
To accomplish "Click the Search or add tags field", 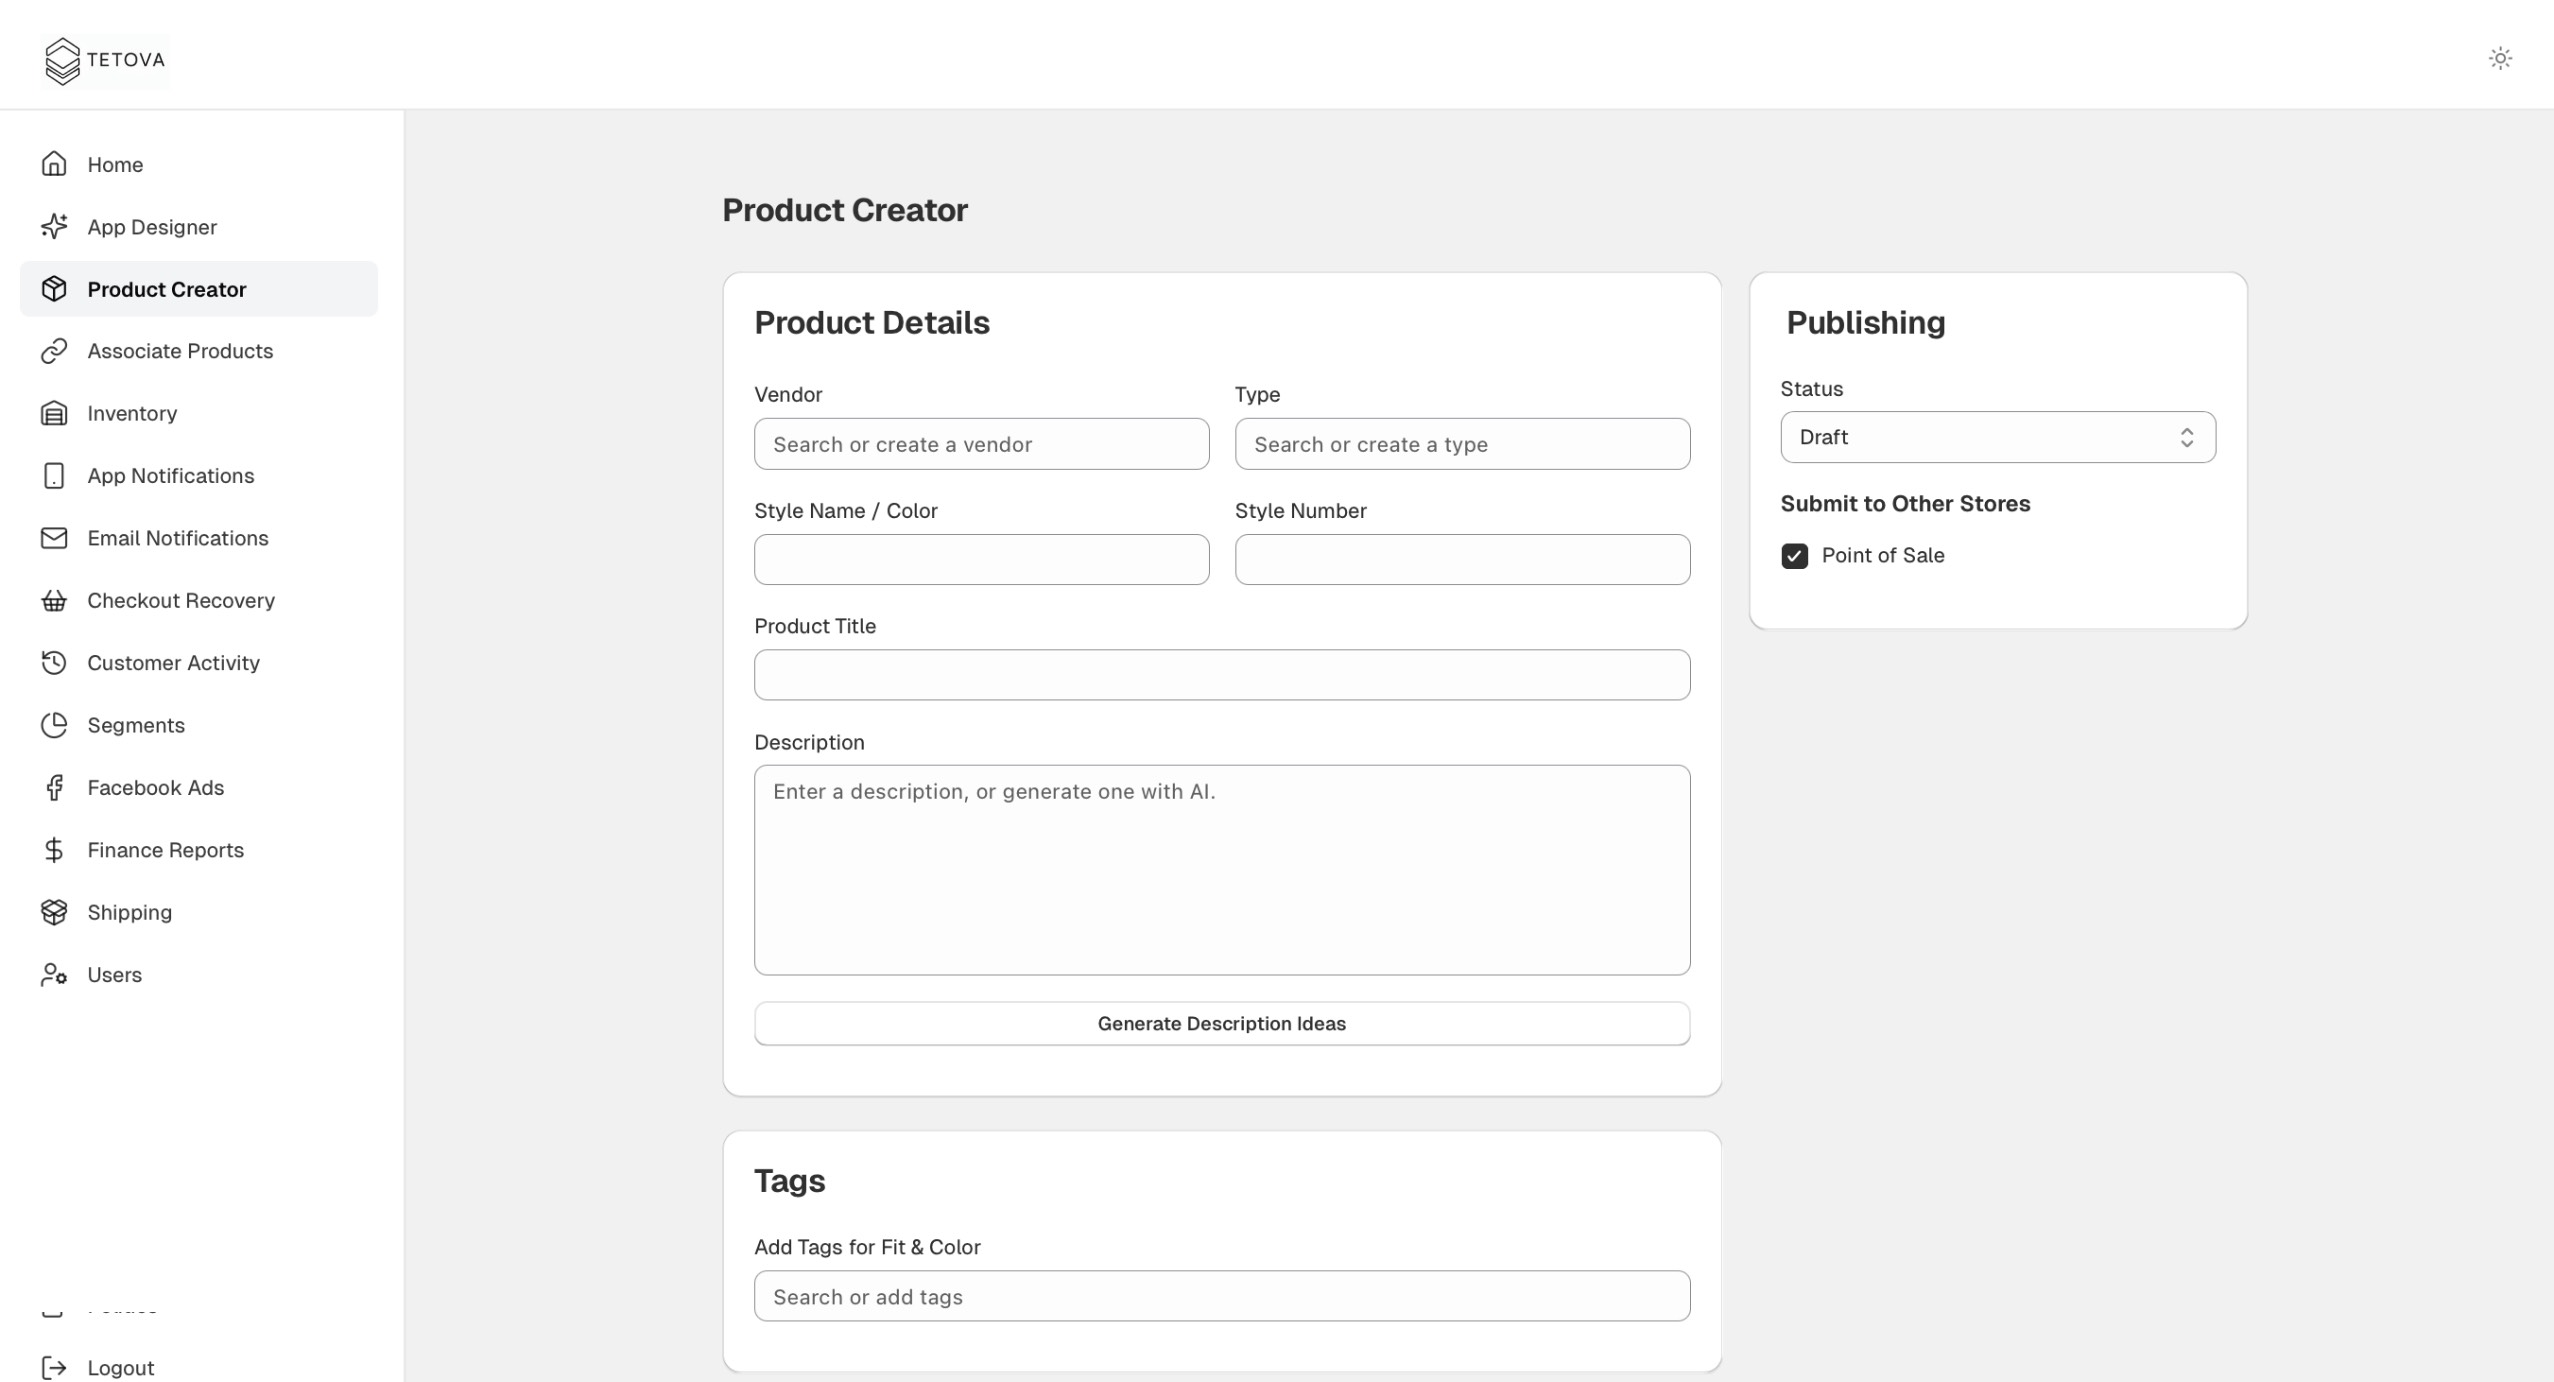I will click(1221, 1296).
